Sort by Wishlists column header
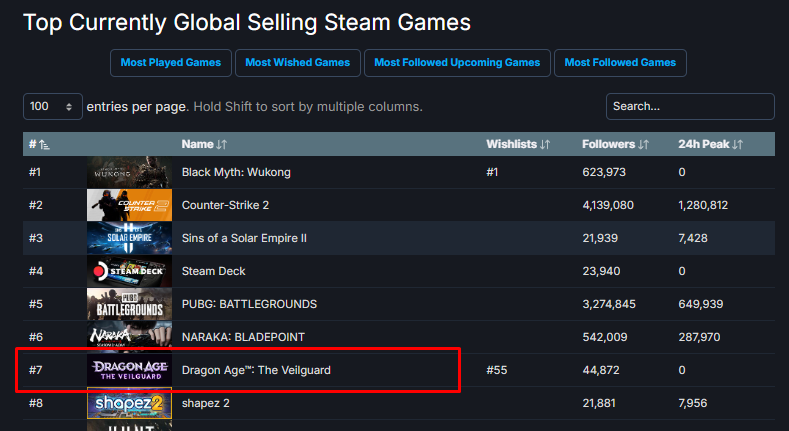Screen dimensions: 789x431 pos(517,145)
